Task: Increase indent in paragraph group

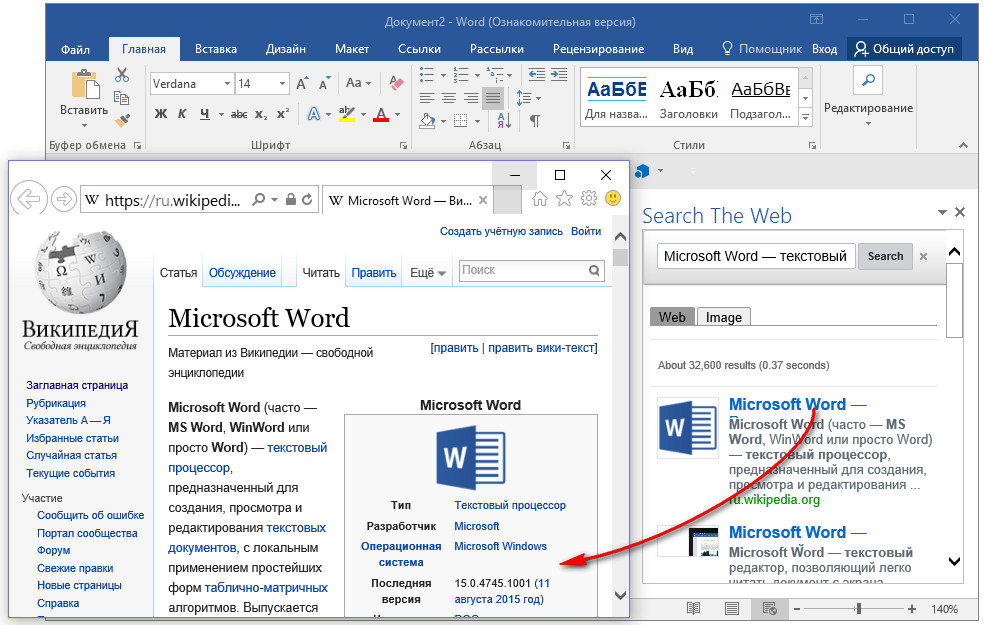Action: point(559,75)
